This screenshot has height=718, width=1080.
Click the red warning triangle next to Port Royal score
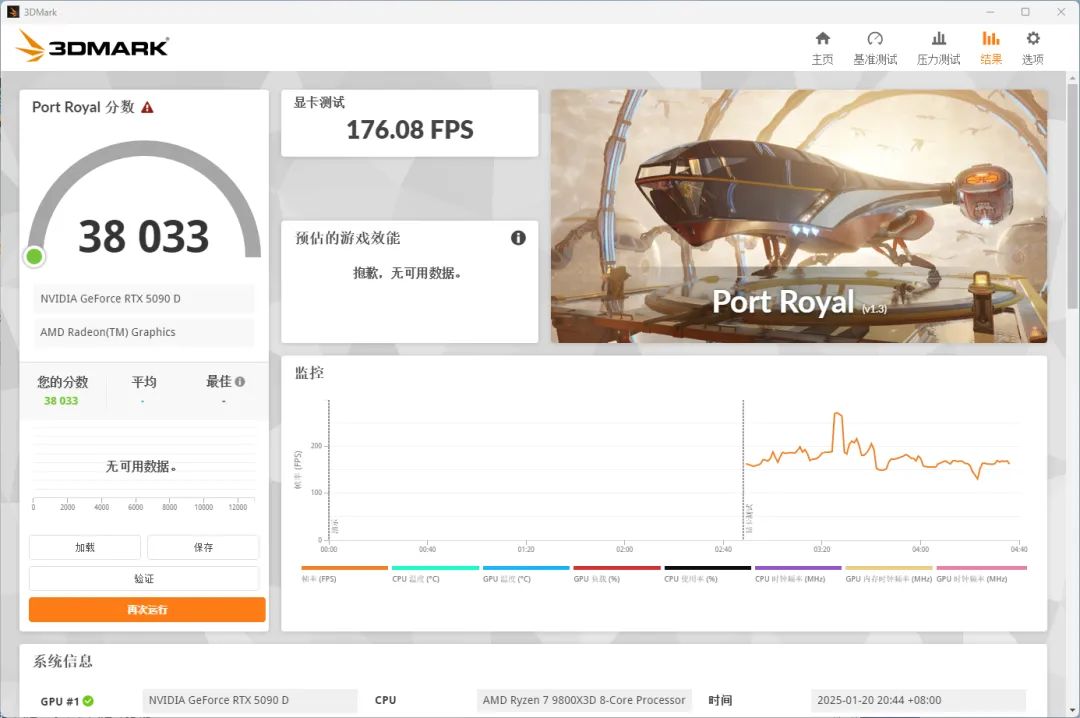(x=147, y=107)
